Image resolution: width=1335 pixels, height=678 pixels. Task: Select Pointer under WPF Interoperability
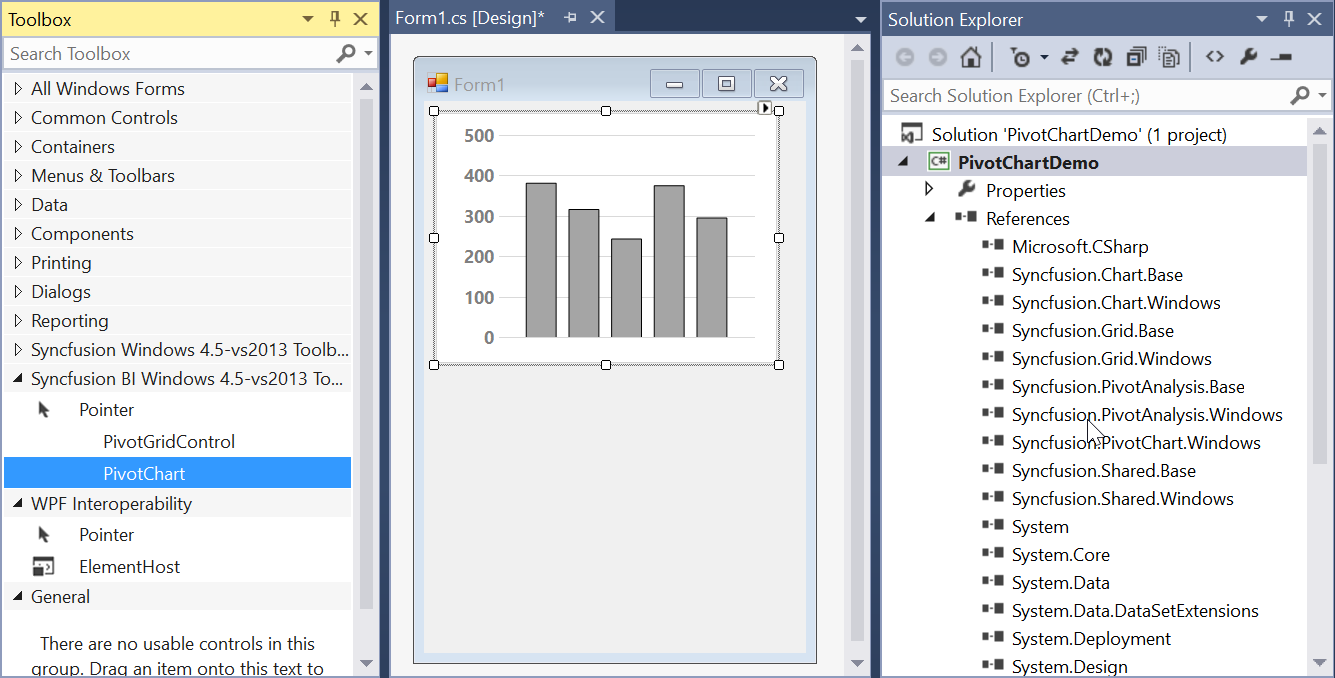point(178,535)
